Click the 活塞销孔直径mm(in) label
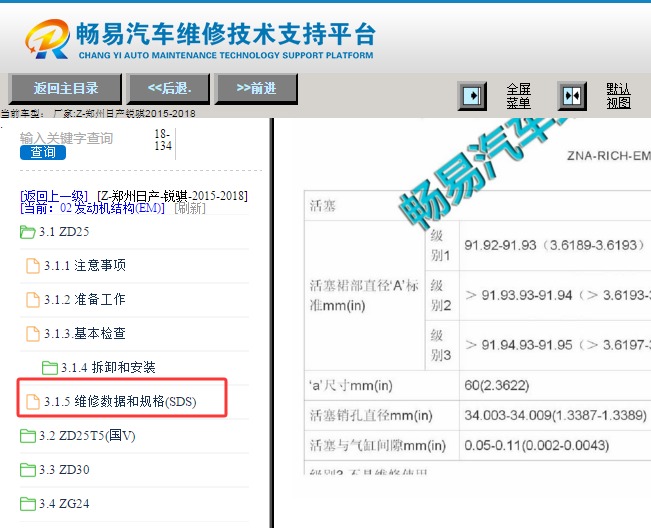The image size is (651, 528). pyautogui.click(x=371, y=416)
